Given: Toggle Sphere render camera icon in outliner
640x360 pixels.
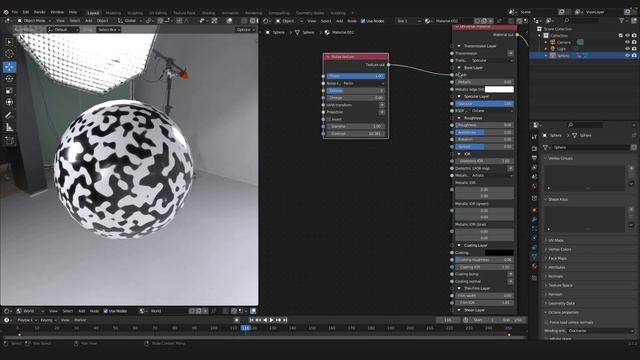Looking at the screenshot, I should [x=634, y=56].
